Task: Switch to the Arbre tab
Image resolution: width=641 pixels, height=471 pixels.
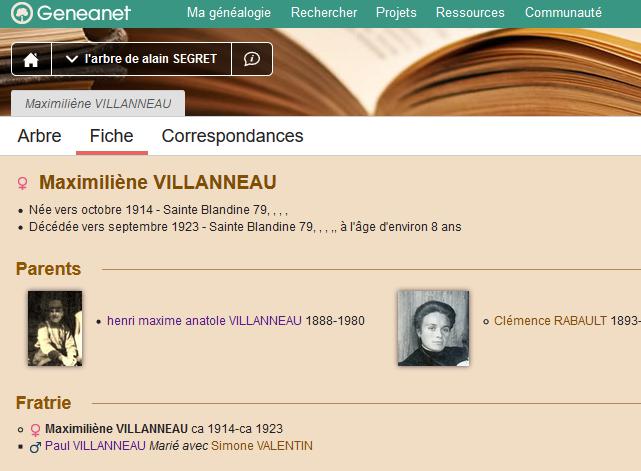Action: (39, 136)
